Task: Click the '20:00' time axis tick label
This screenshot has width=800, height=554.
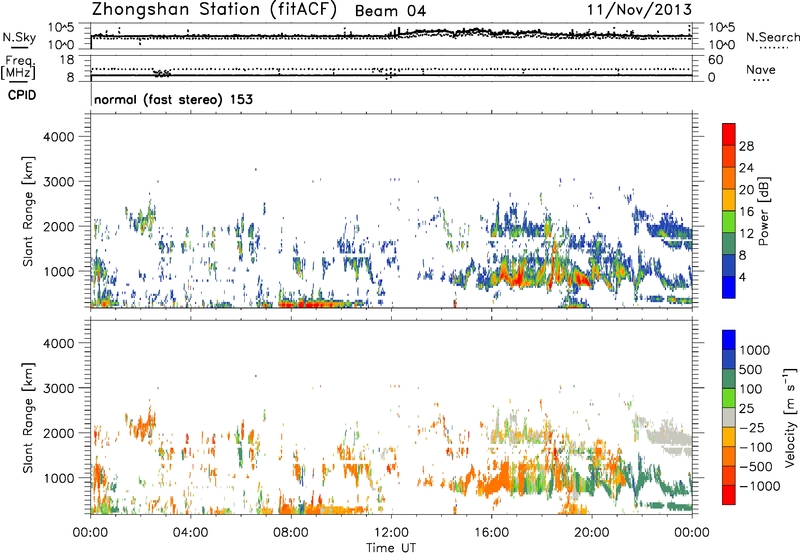Action: pos(592,533)
